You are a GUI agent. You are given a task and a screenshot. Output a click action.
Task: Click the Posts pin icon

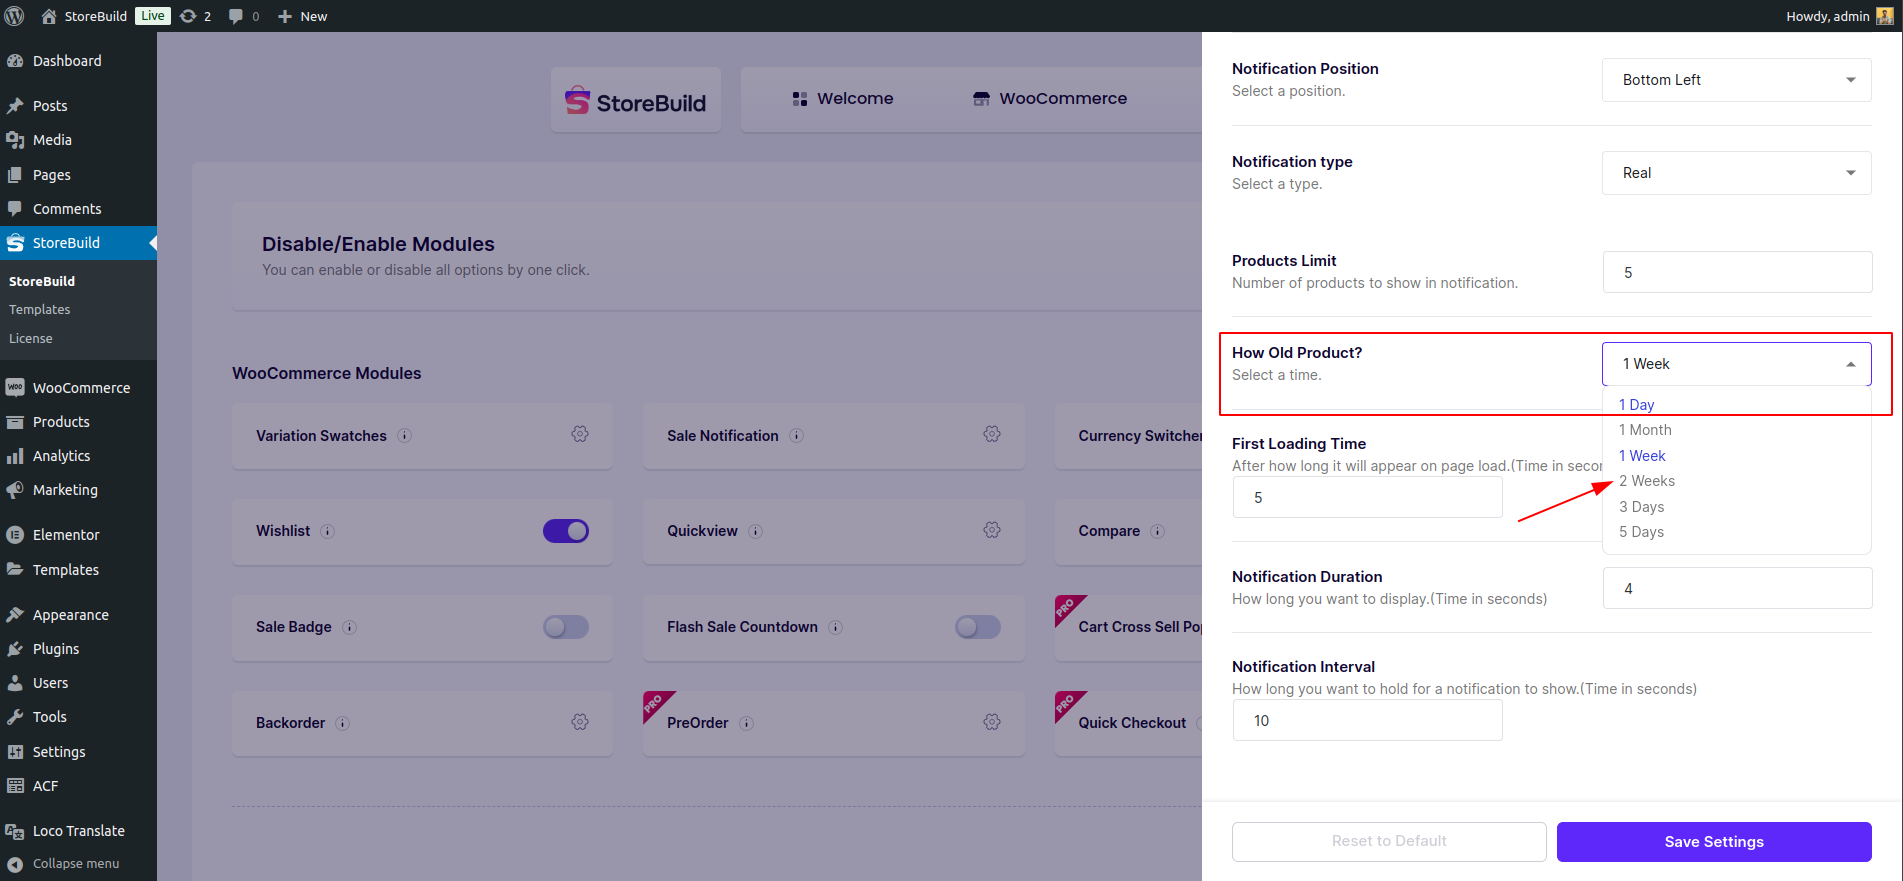pos(15,106)
